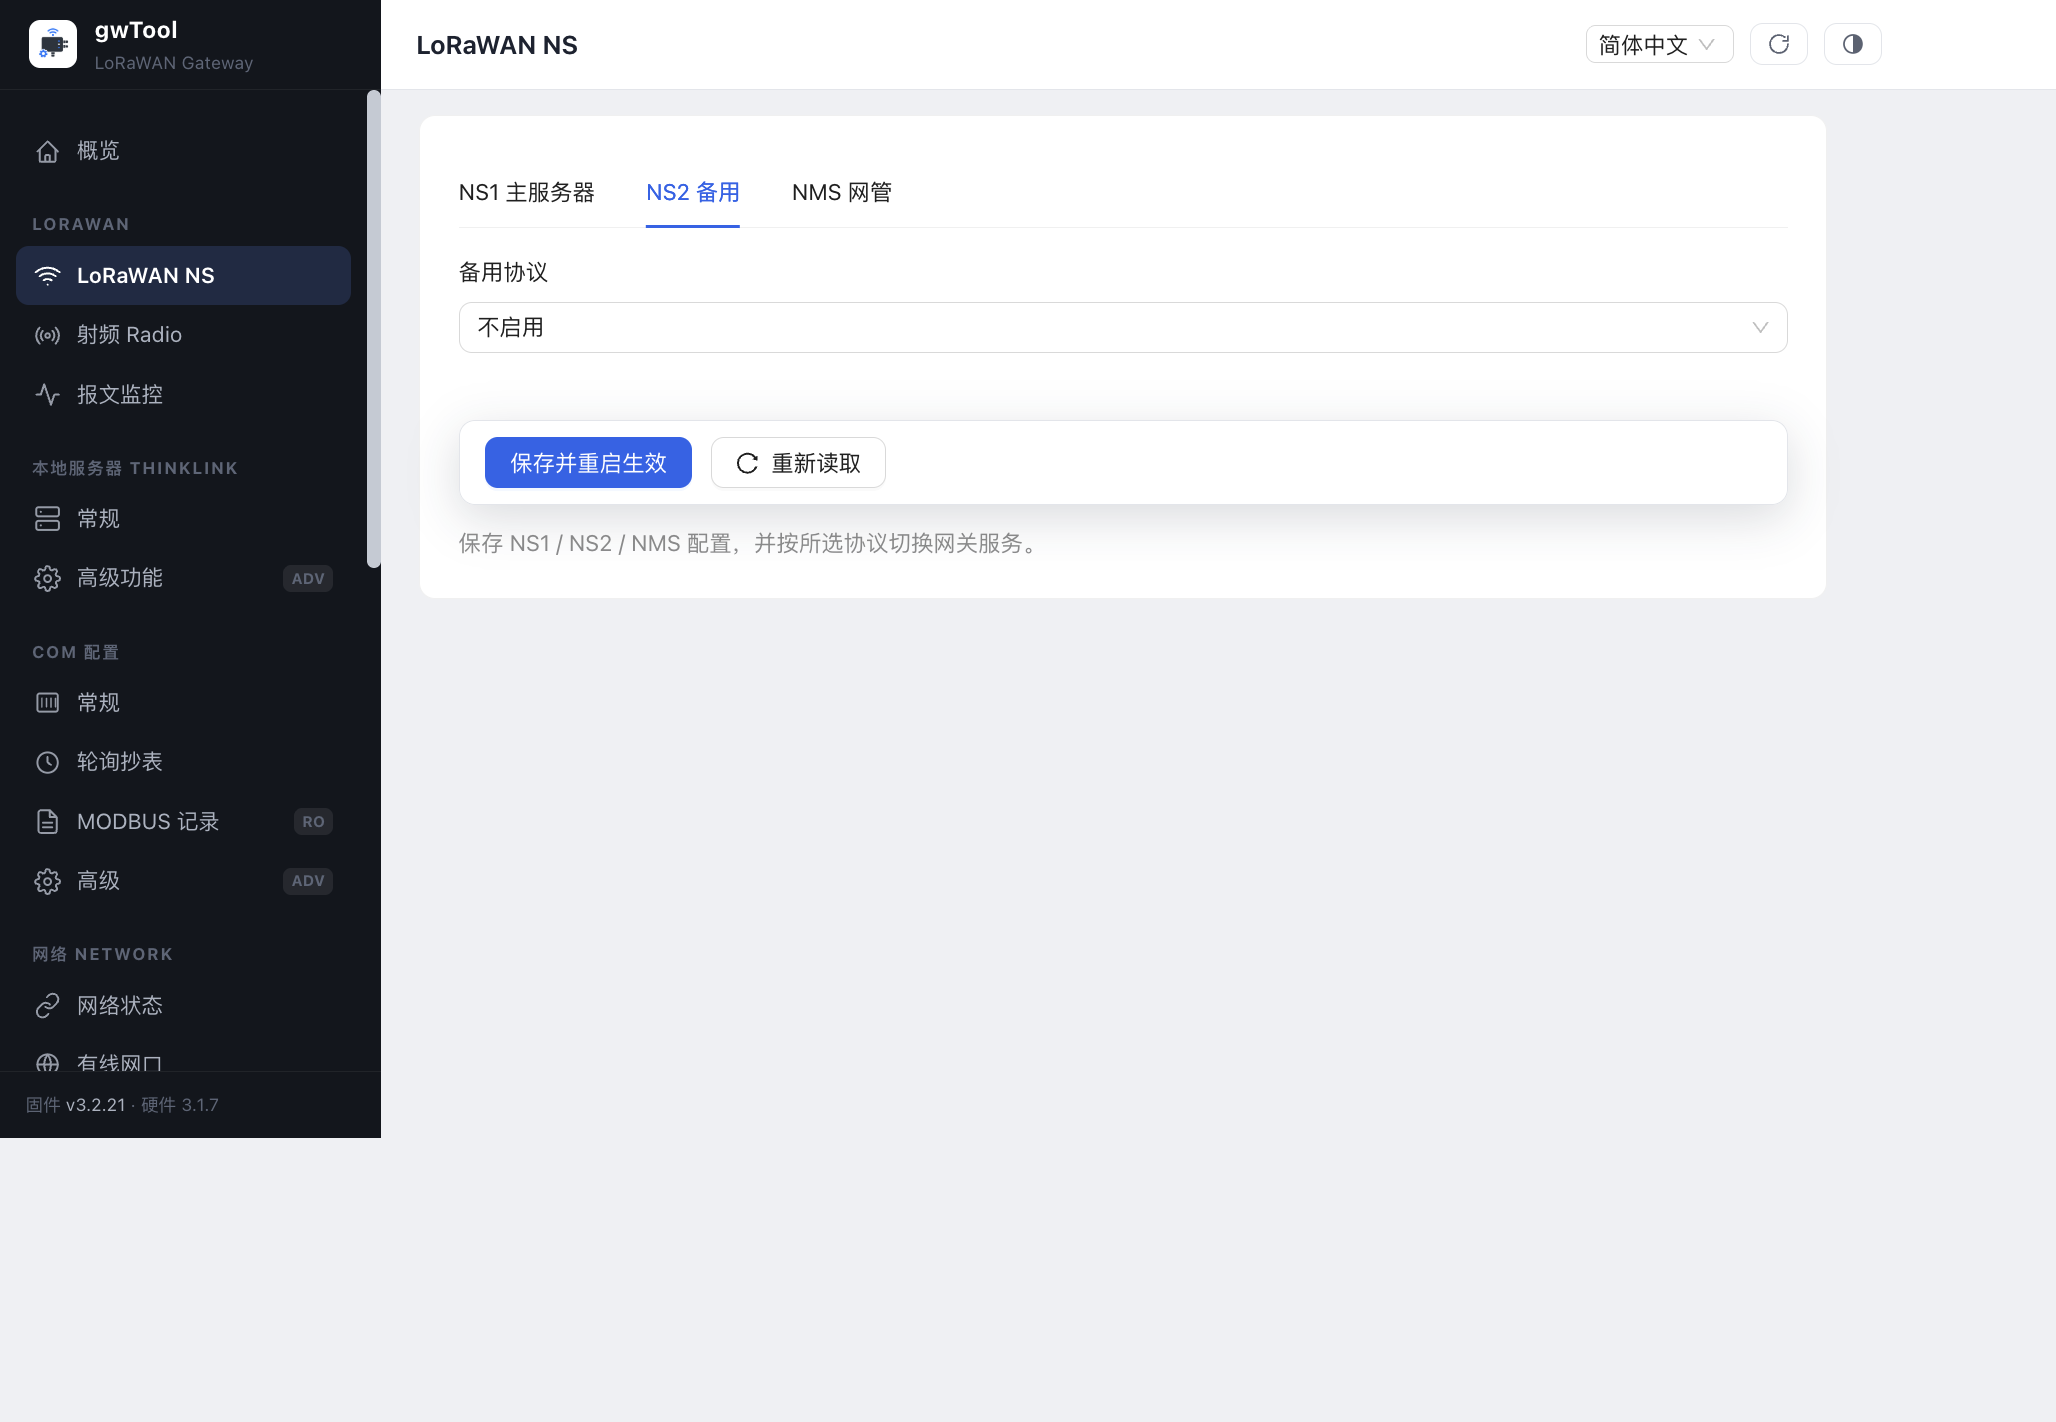Image resolution: width=2056 pixels, height=1422 pixels.
Task: Open LoRaWAN NS sidebar item
Action: [x=183, y=276]
